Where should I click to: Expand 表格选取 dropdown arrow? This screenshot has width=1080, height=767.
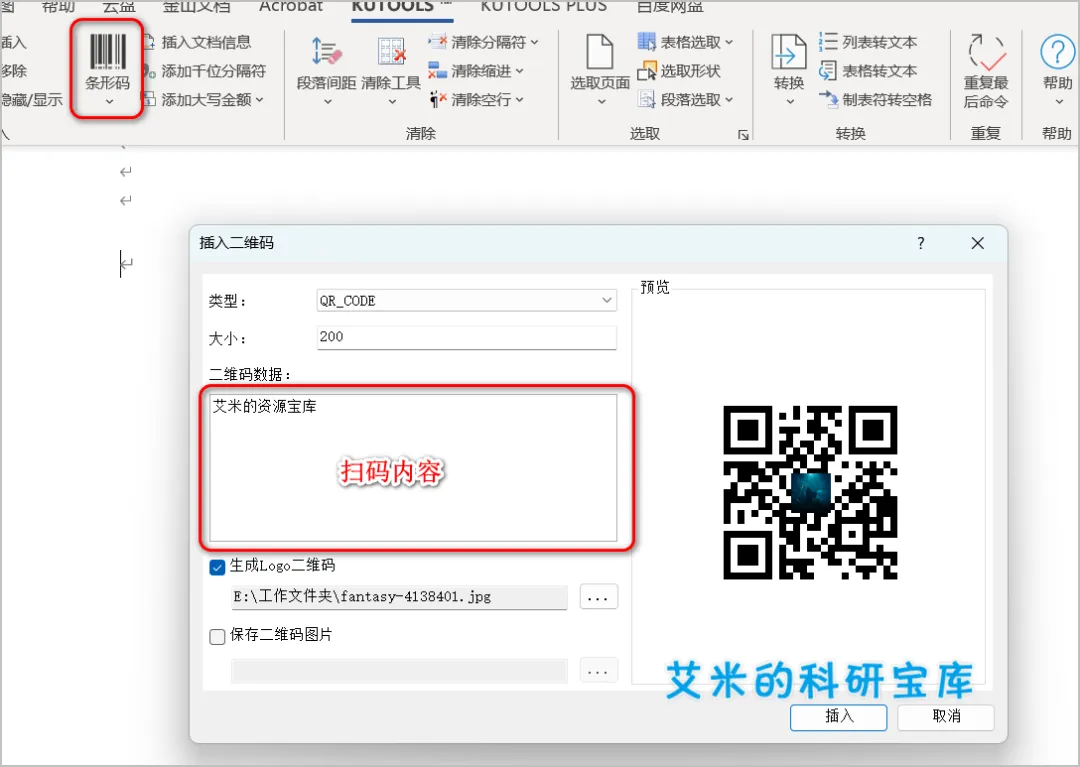coord(729,42)
